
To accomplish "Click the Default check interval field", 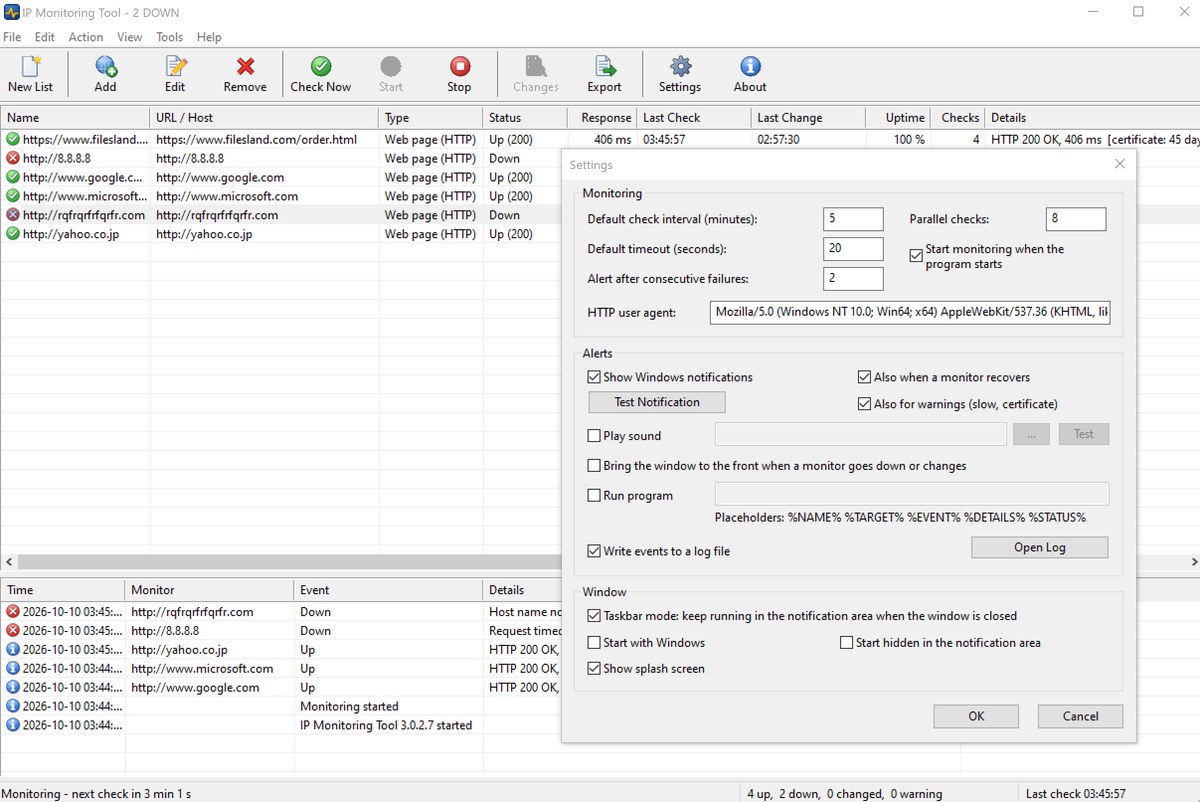I will (x=854, y=219).
